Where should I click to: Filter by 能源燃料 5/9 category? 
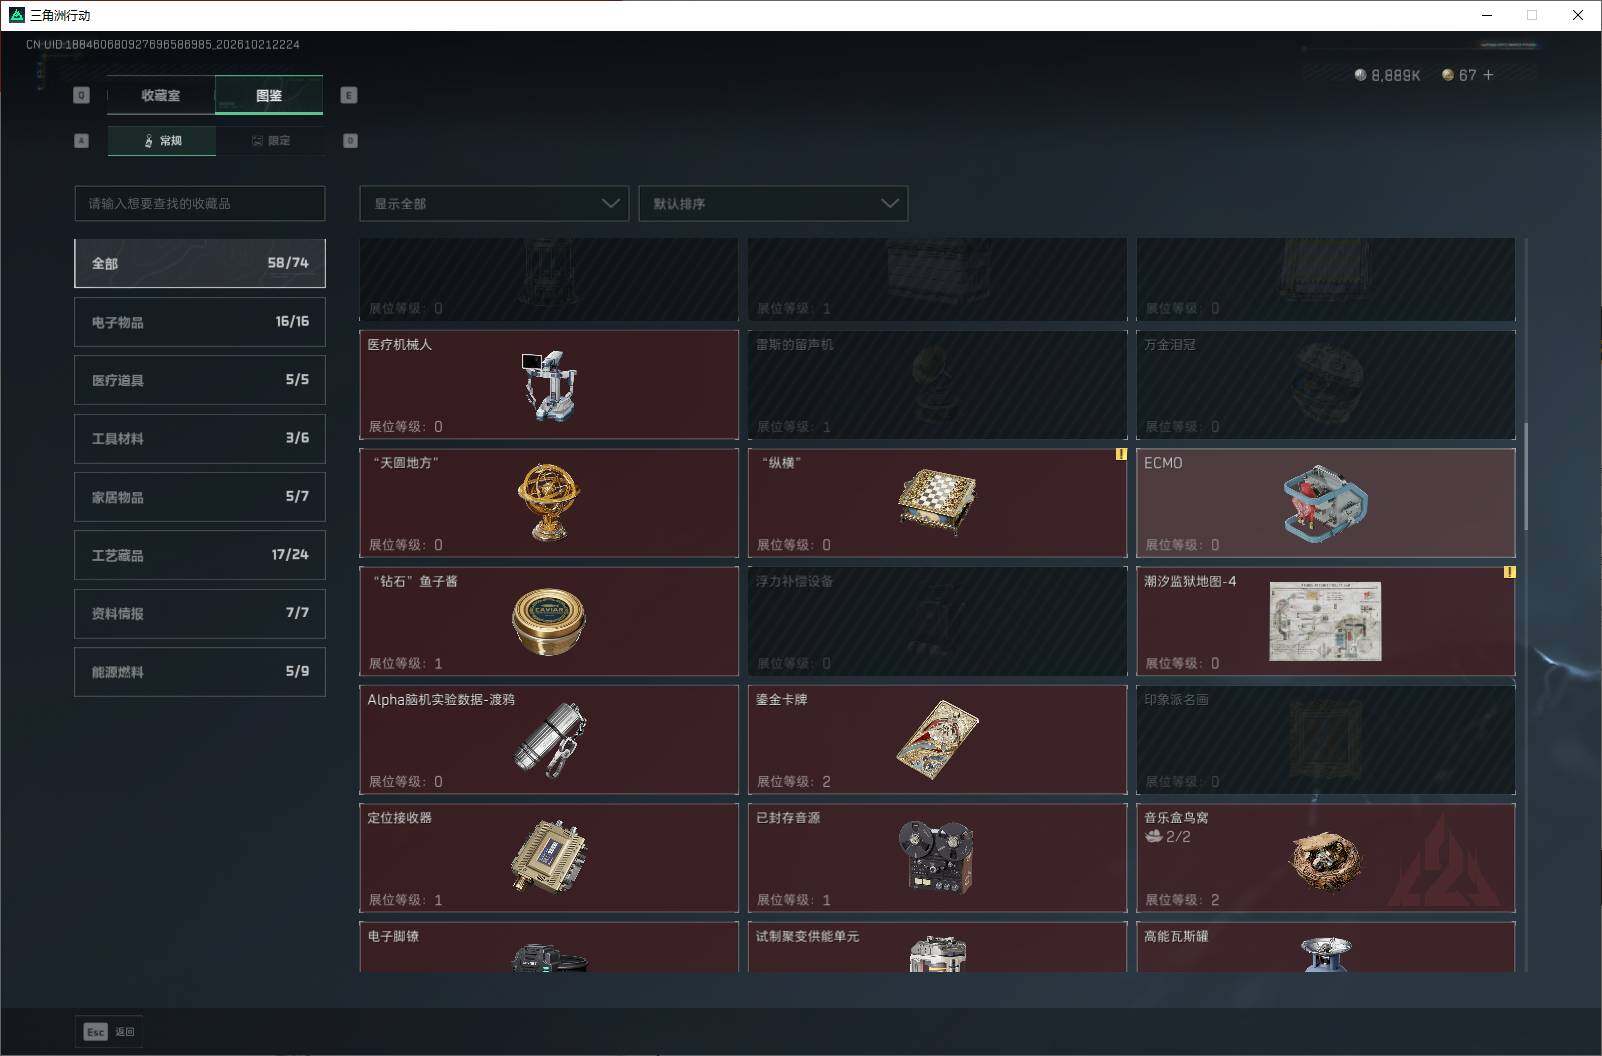click(x=200, y=672)
